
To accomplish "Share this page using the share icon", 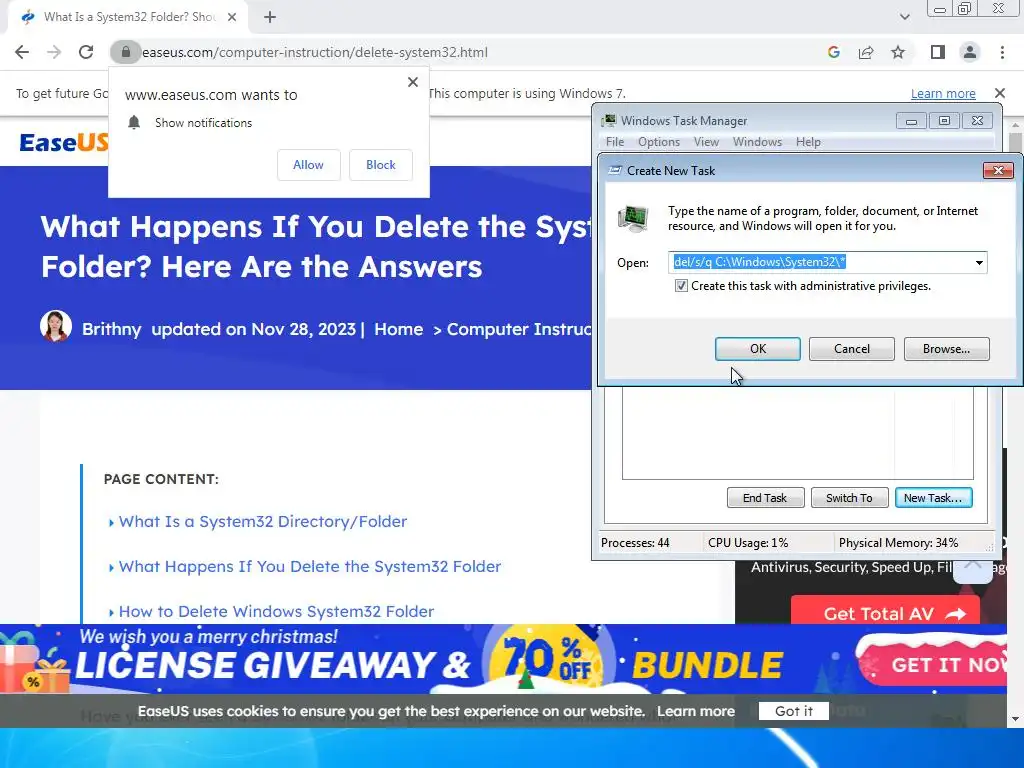I will [x=866, y=52].
